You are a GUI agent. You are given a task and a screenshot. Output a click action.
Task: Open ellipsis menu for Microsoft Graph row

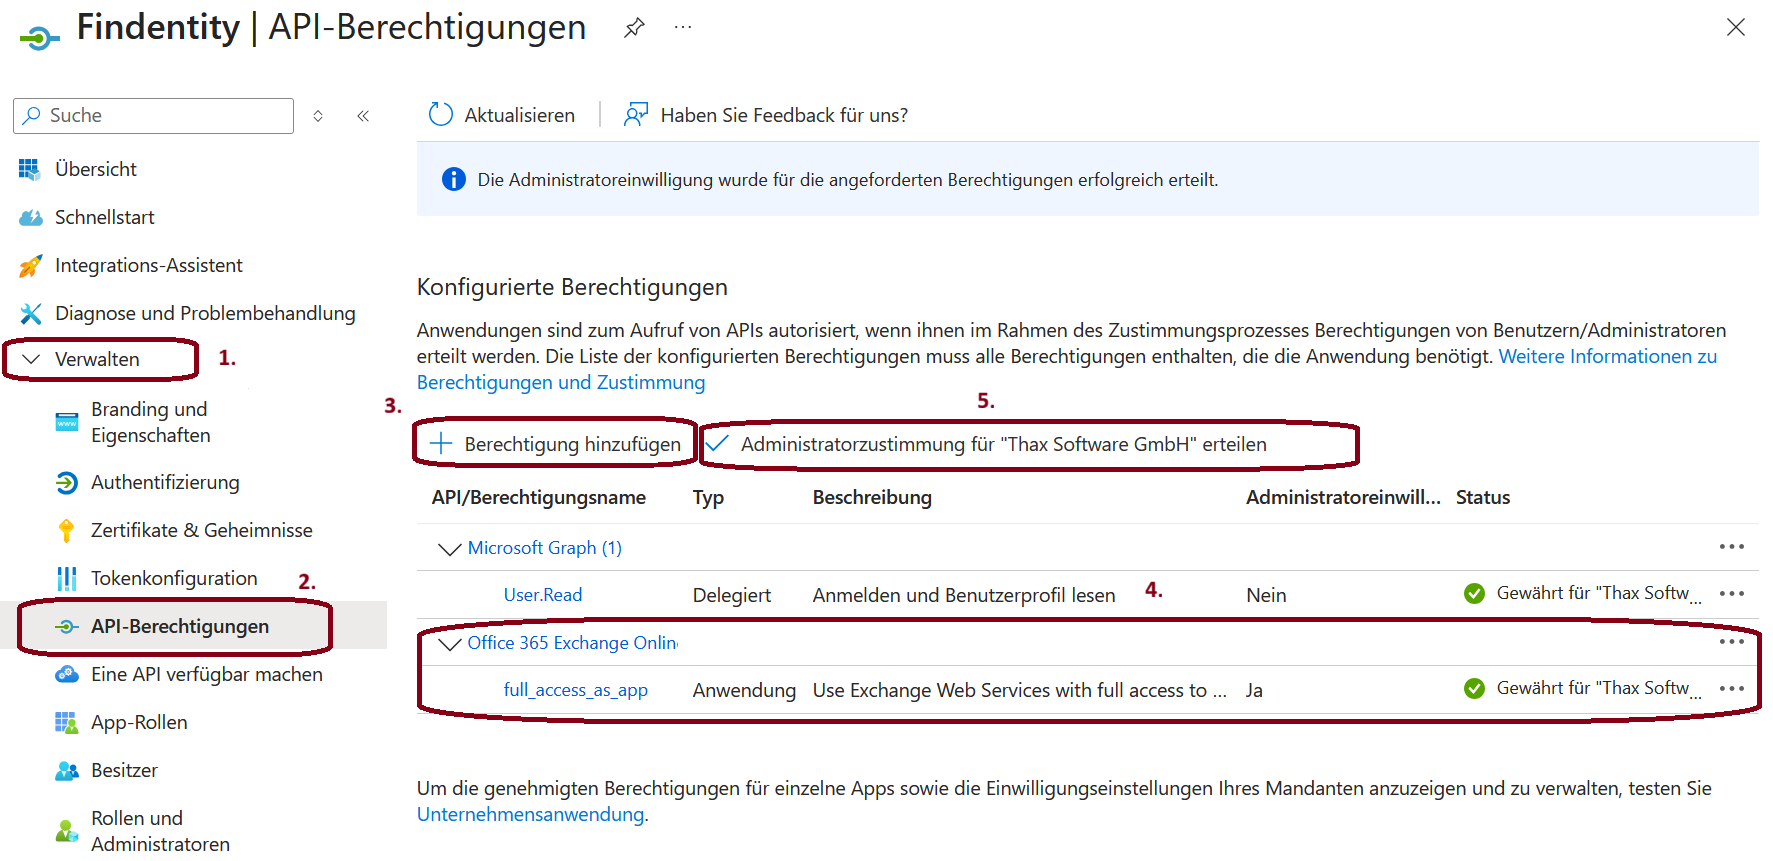coord(1732,547)
